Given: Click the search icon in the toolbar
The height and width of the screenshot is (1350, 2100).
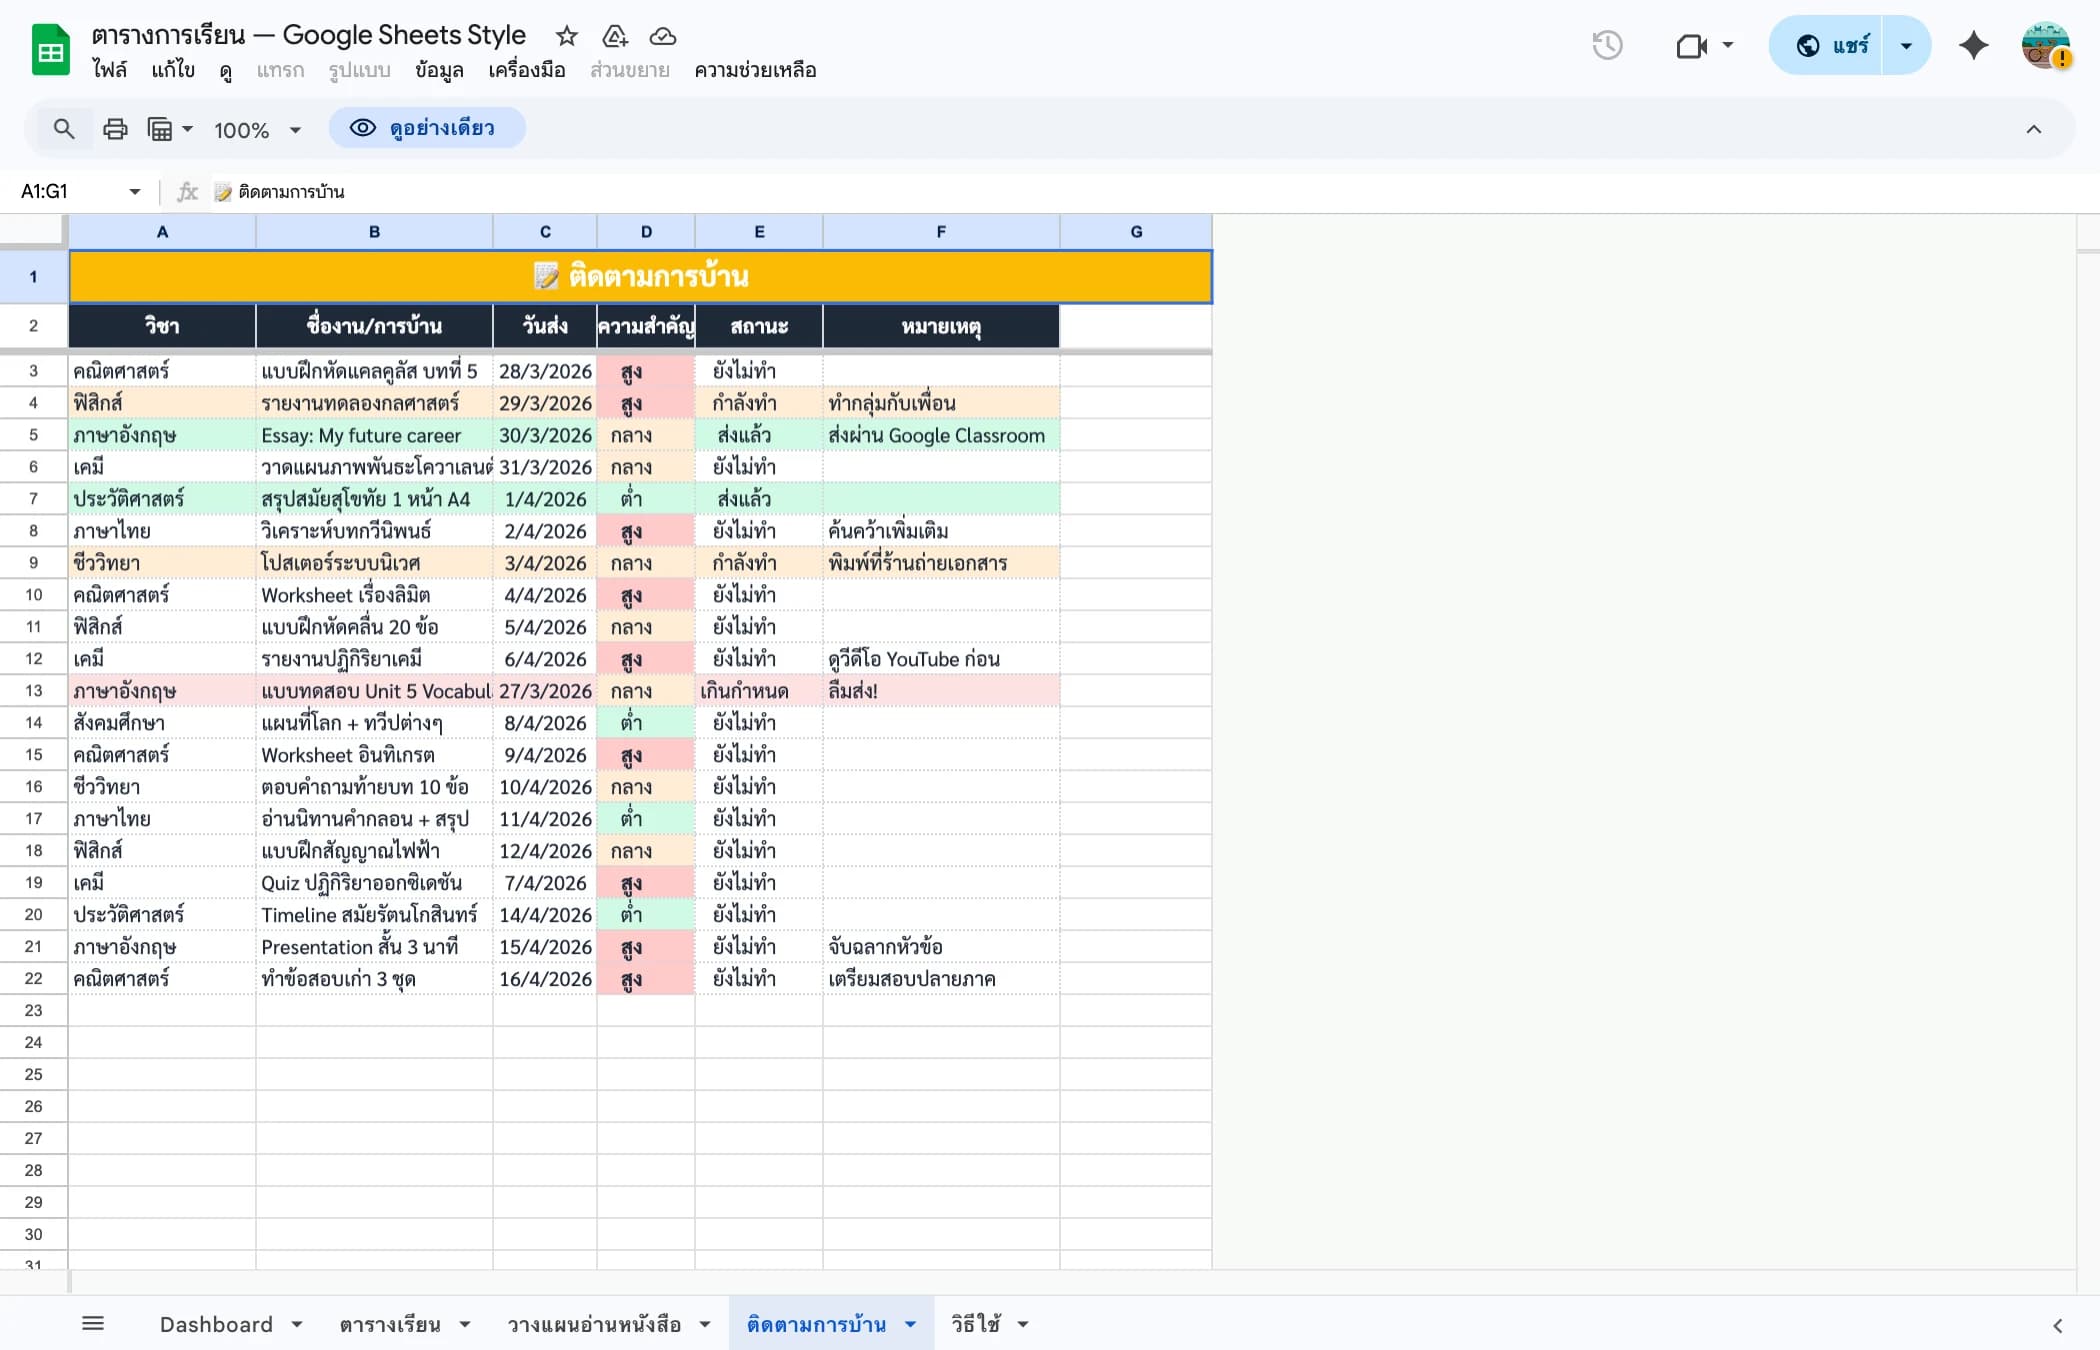Looking at the screenshot, I should coord(64,128).
